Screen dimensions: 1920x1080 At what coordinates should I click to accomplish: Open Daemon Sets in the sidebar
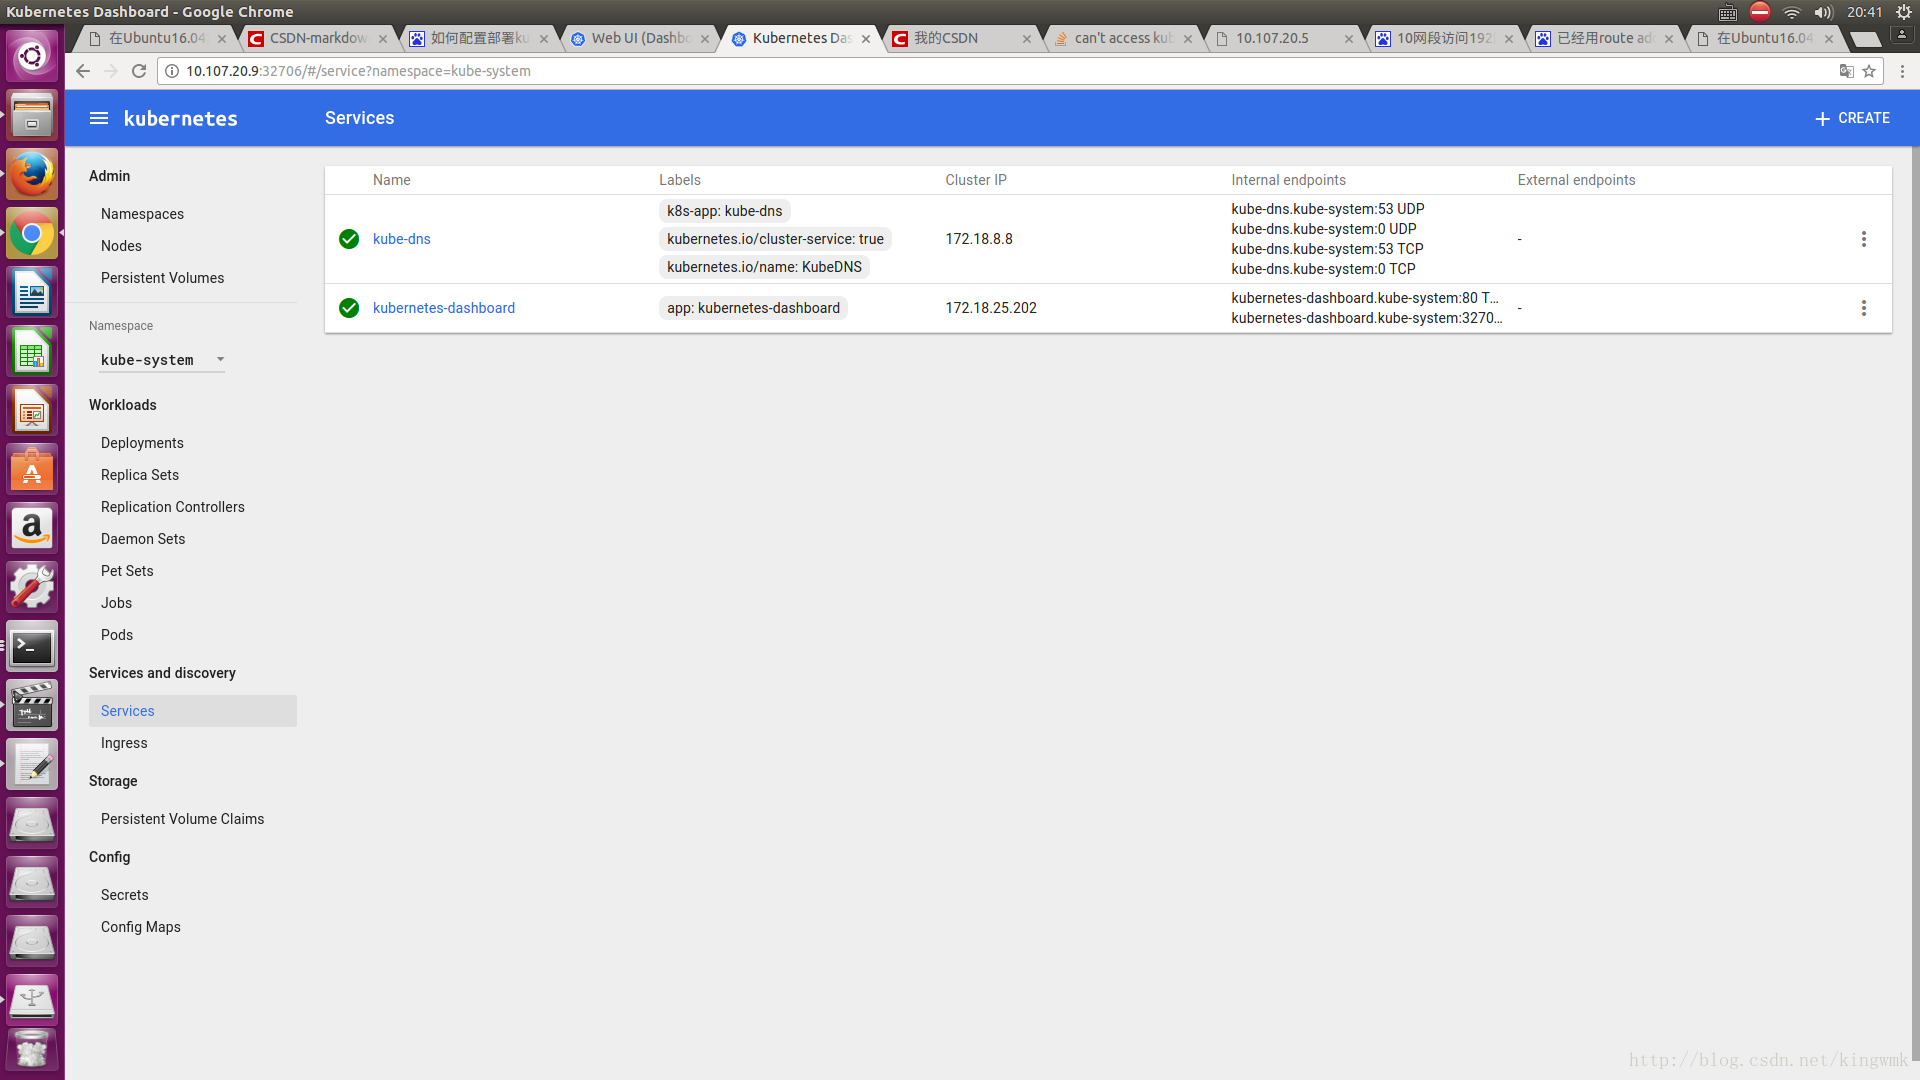pyautogui.click(x=143, y=539)
